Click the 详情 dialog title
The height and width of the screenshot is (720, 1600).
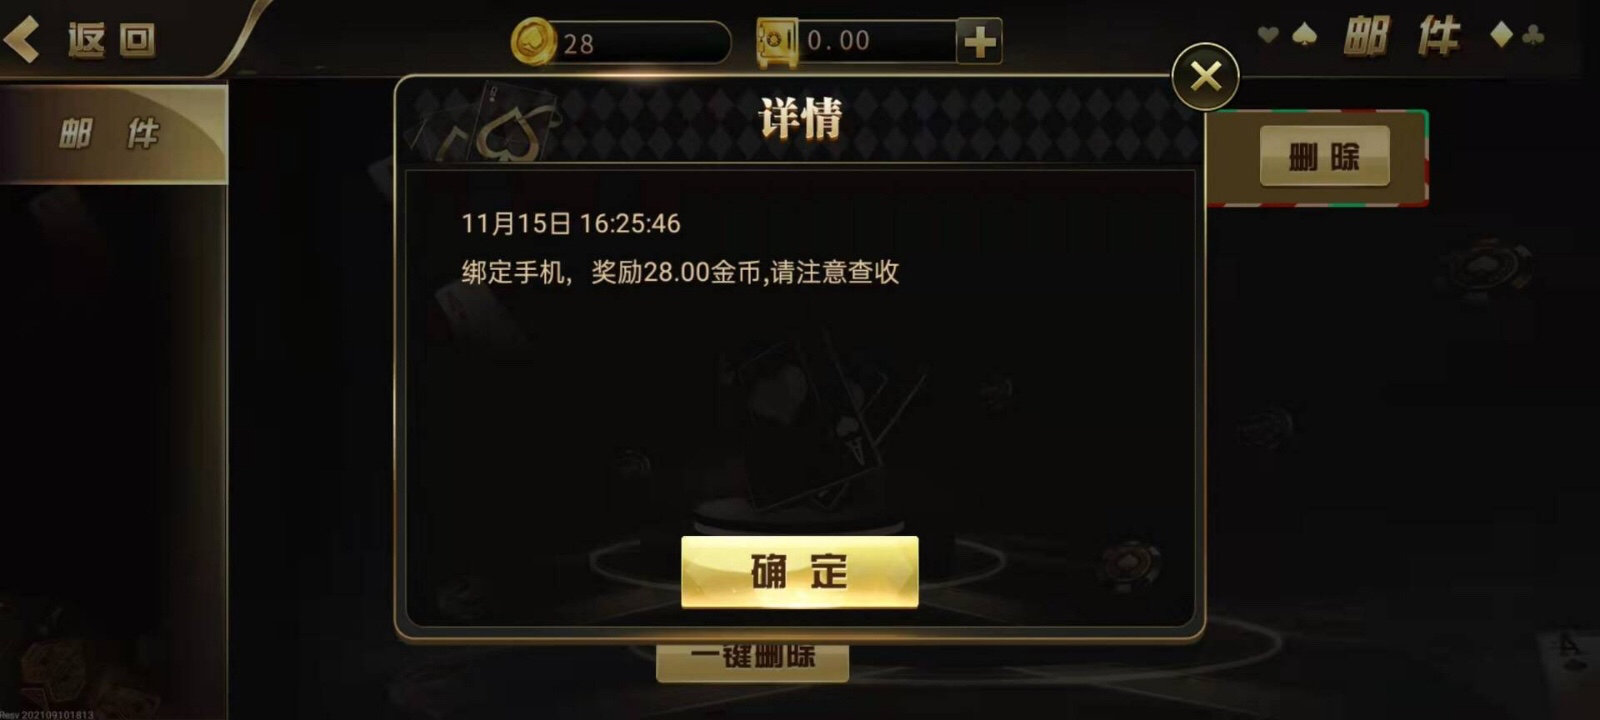tap(800, 119)
